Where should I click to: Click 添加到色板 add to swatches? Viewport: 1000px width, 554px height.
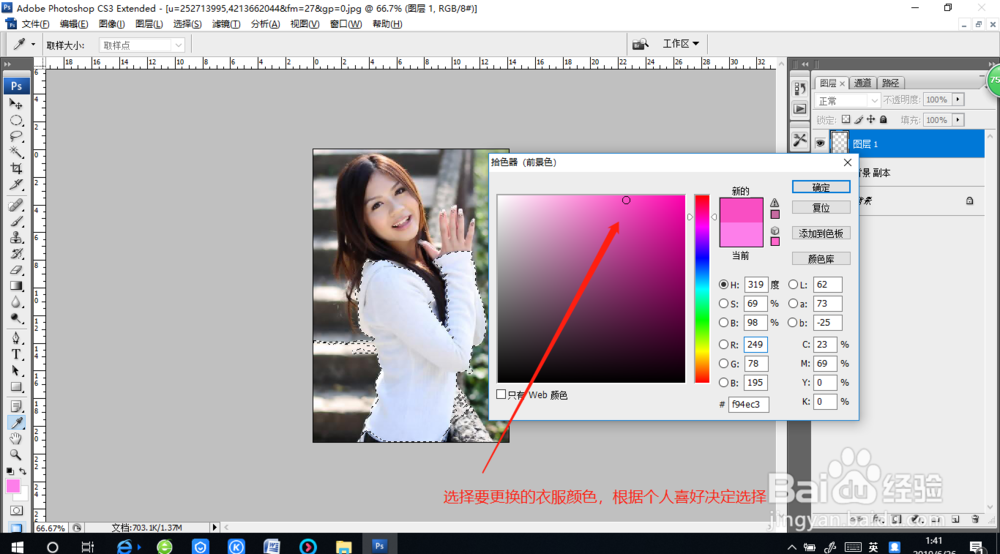point(821,233)
